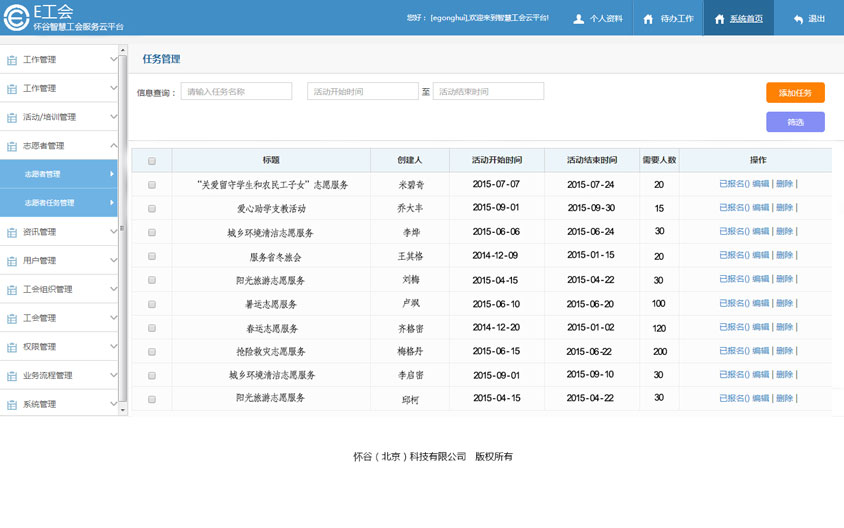Click the person icon beside 个人资料
844x528 pixels.
click(579, 19)
